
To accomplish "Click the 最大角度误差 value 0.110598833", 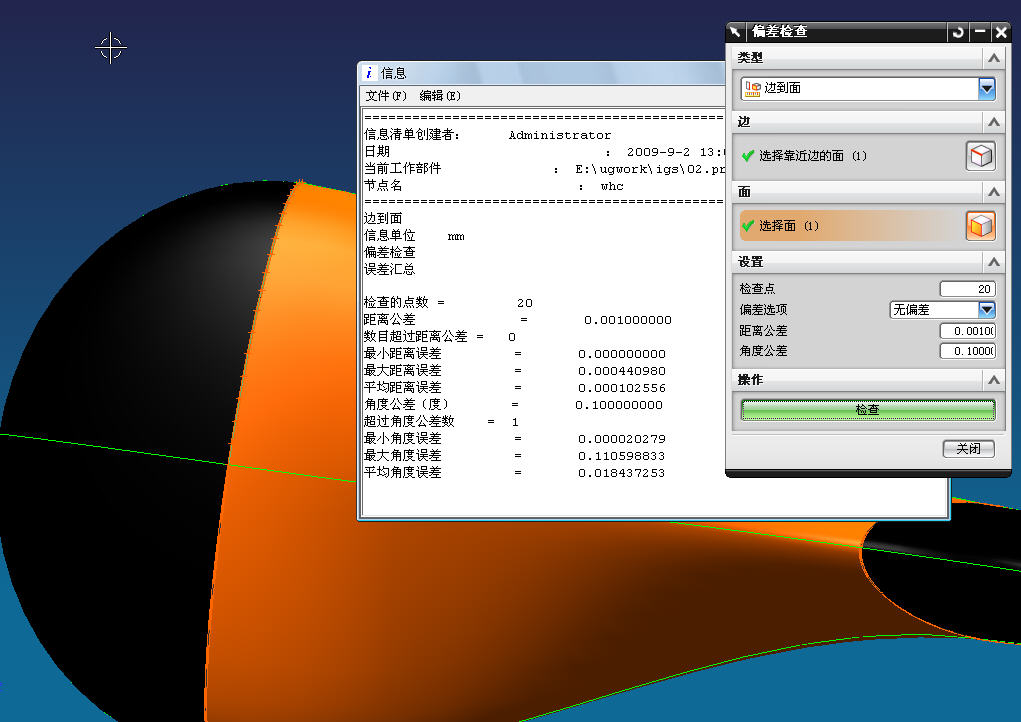I will (x=622, y=456).
